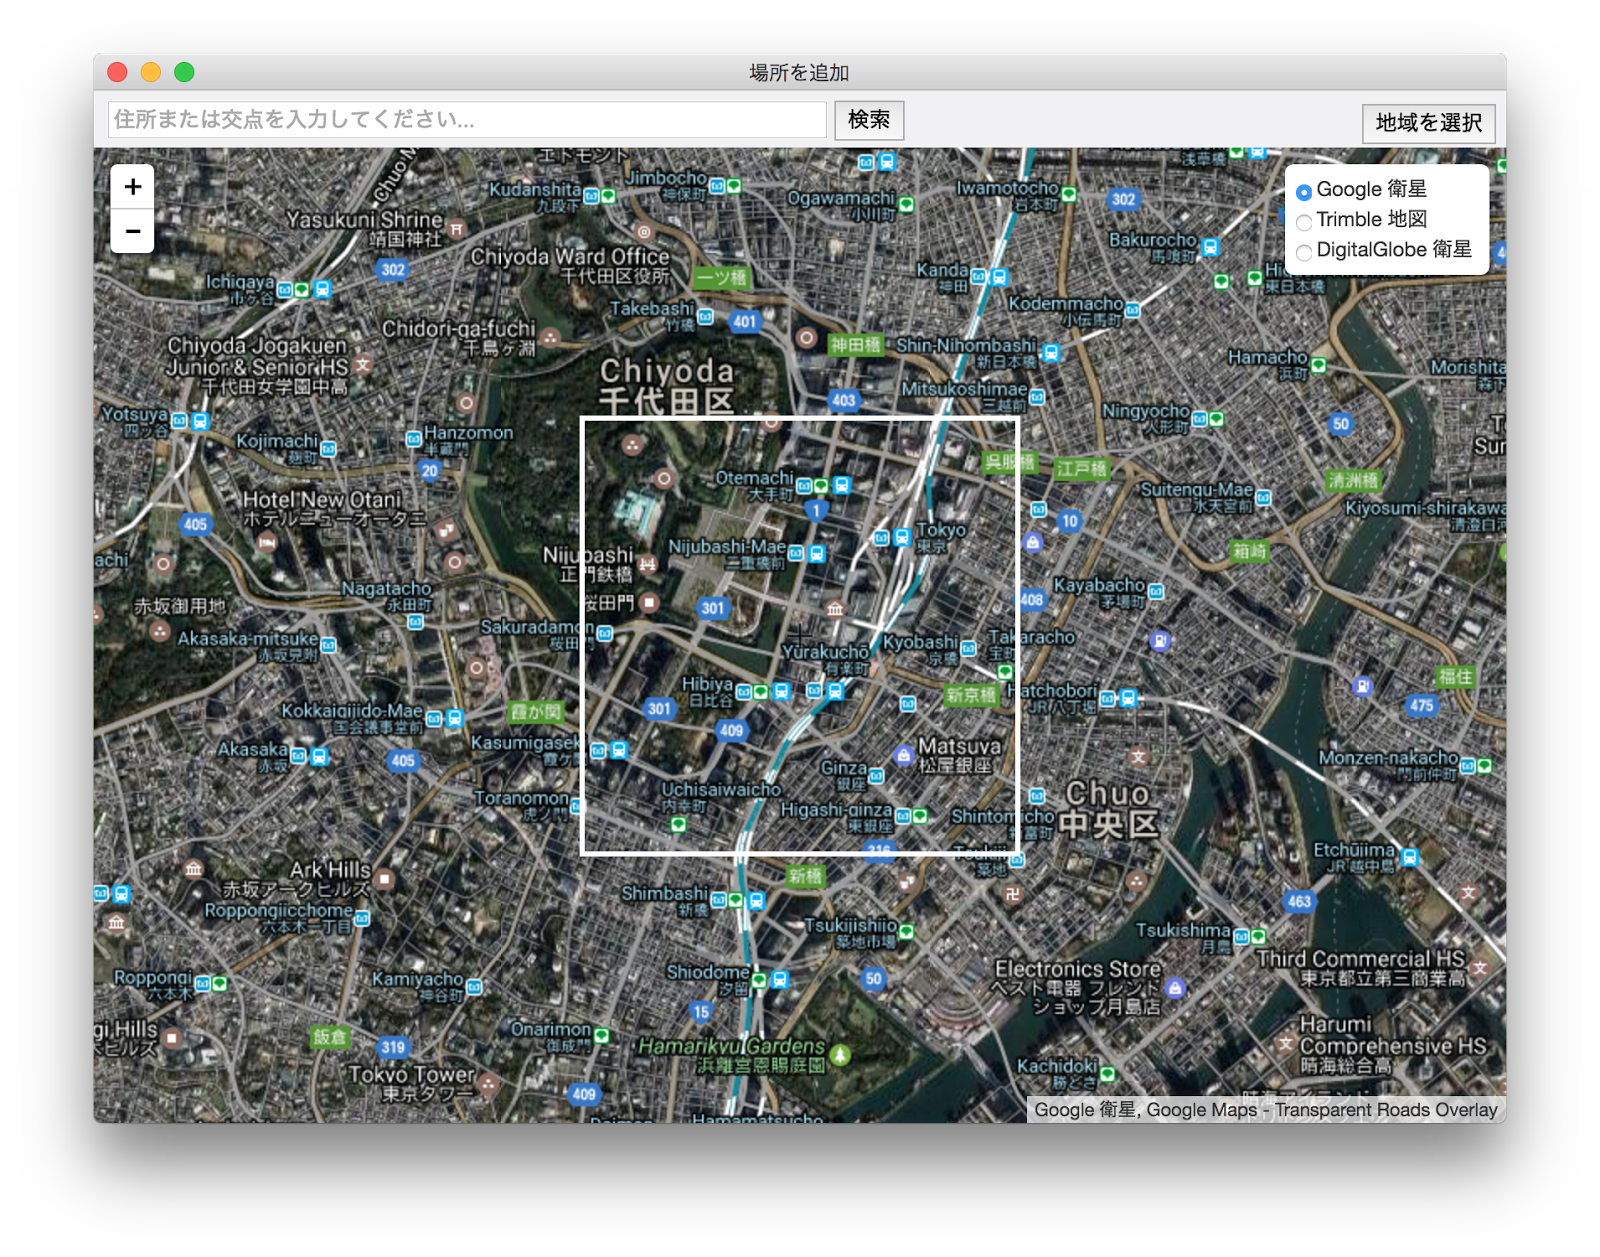Select the Tokyo station rail icon
Image resolution: width=1600 pixels, height=1257 pixels.
click(901, 538)
